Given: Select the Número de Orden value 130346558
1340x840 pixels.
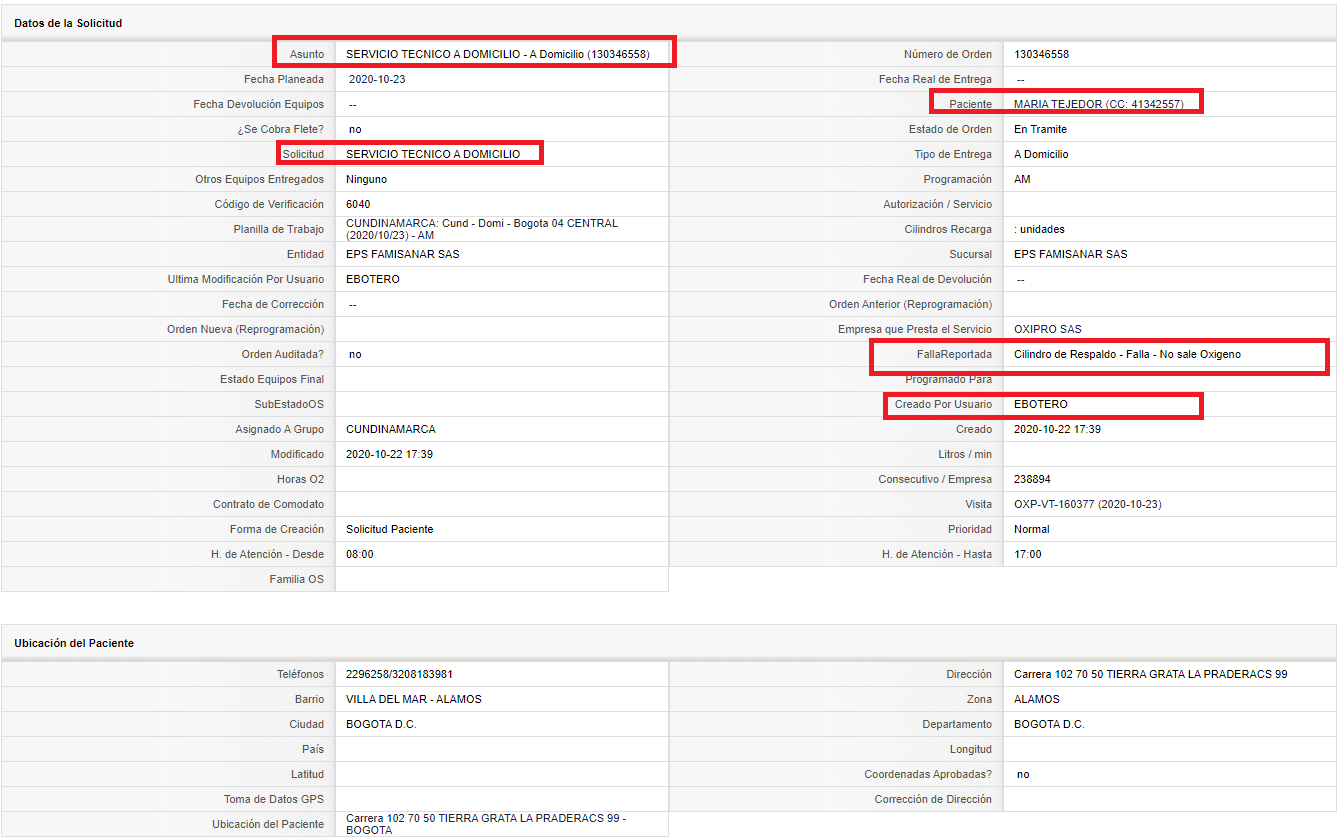Looking at the screenshot, I should coord(1041,54).
